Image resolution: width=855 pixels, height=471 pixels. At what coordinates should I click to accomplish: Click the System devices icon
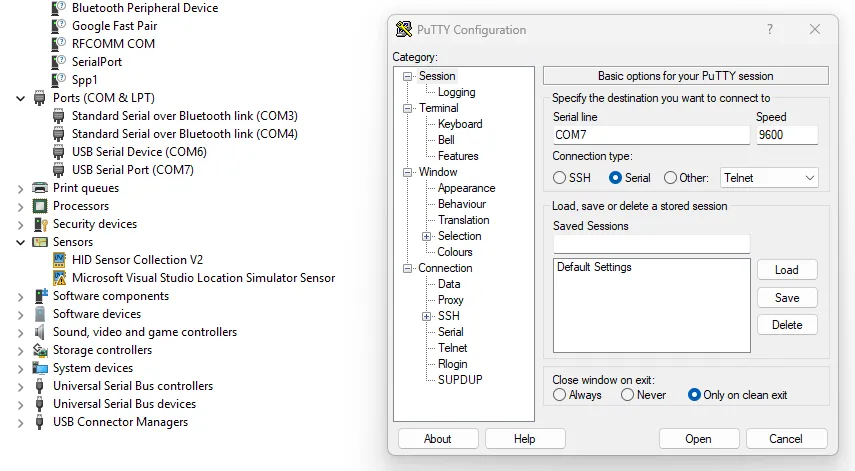[40, 368]
